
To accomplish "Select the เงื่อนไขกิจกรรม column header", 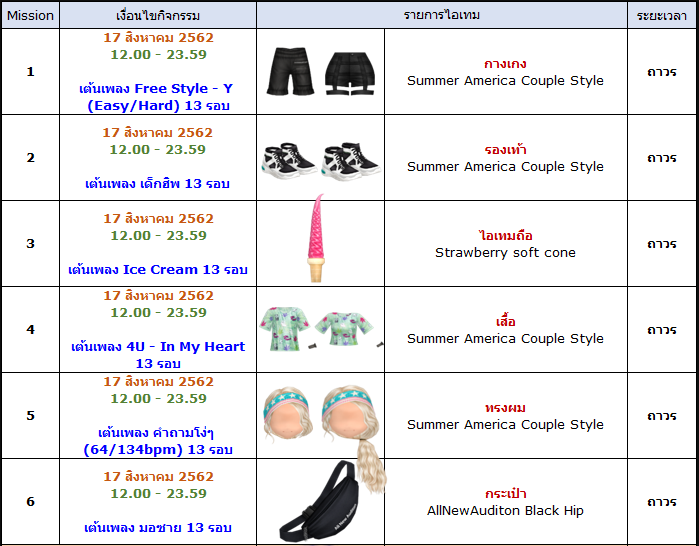I will coord(158,16).
